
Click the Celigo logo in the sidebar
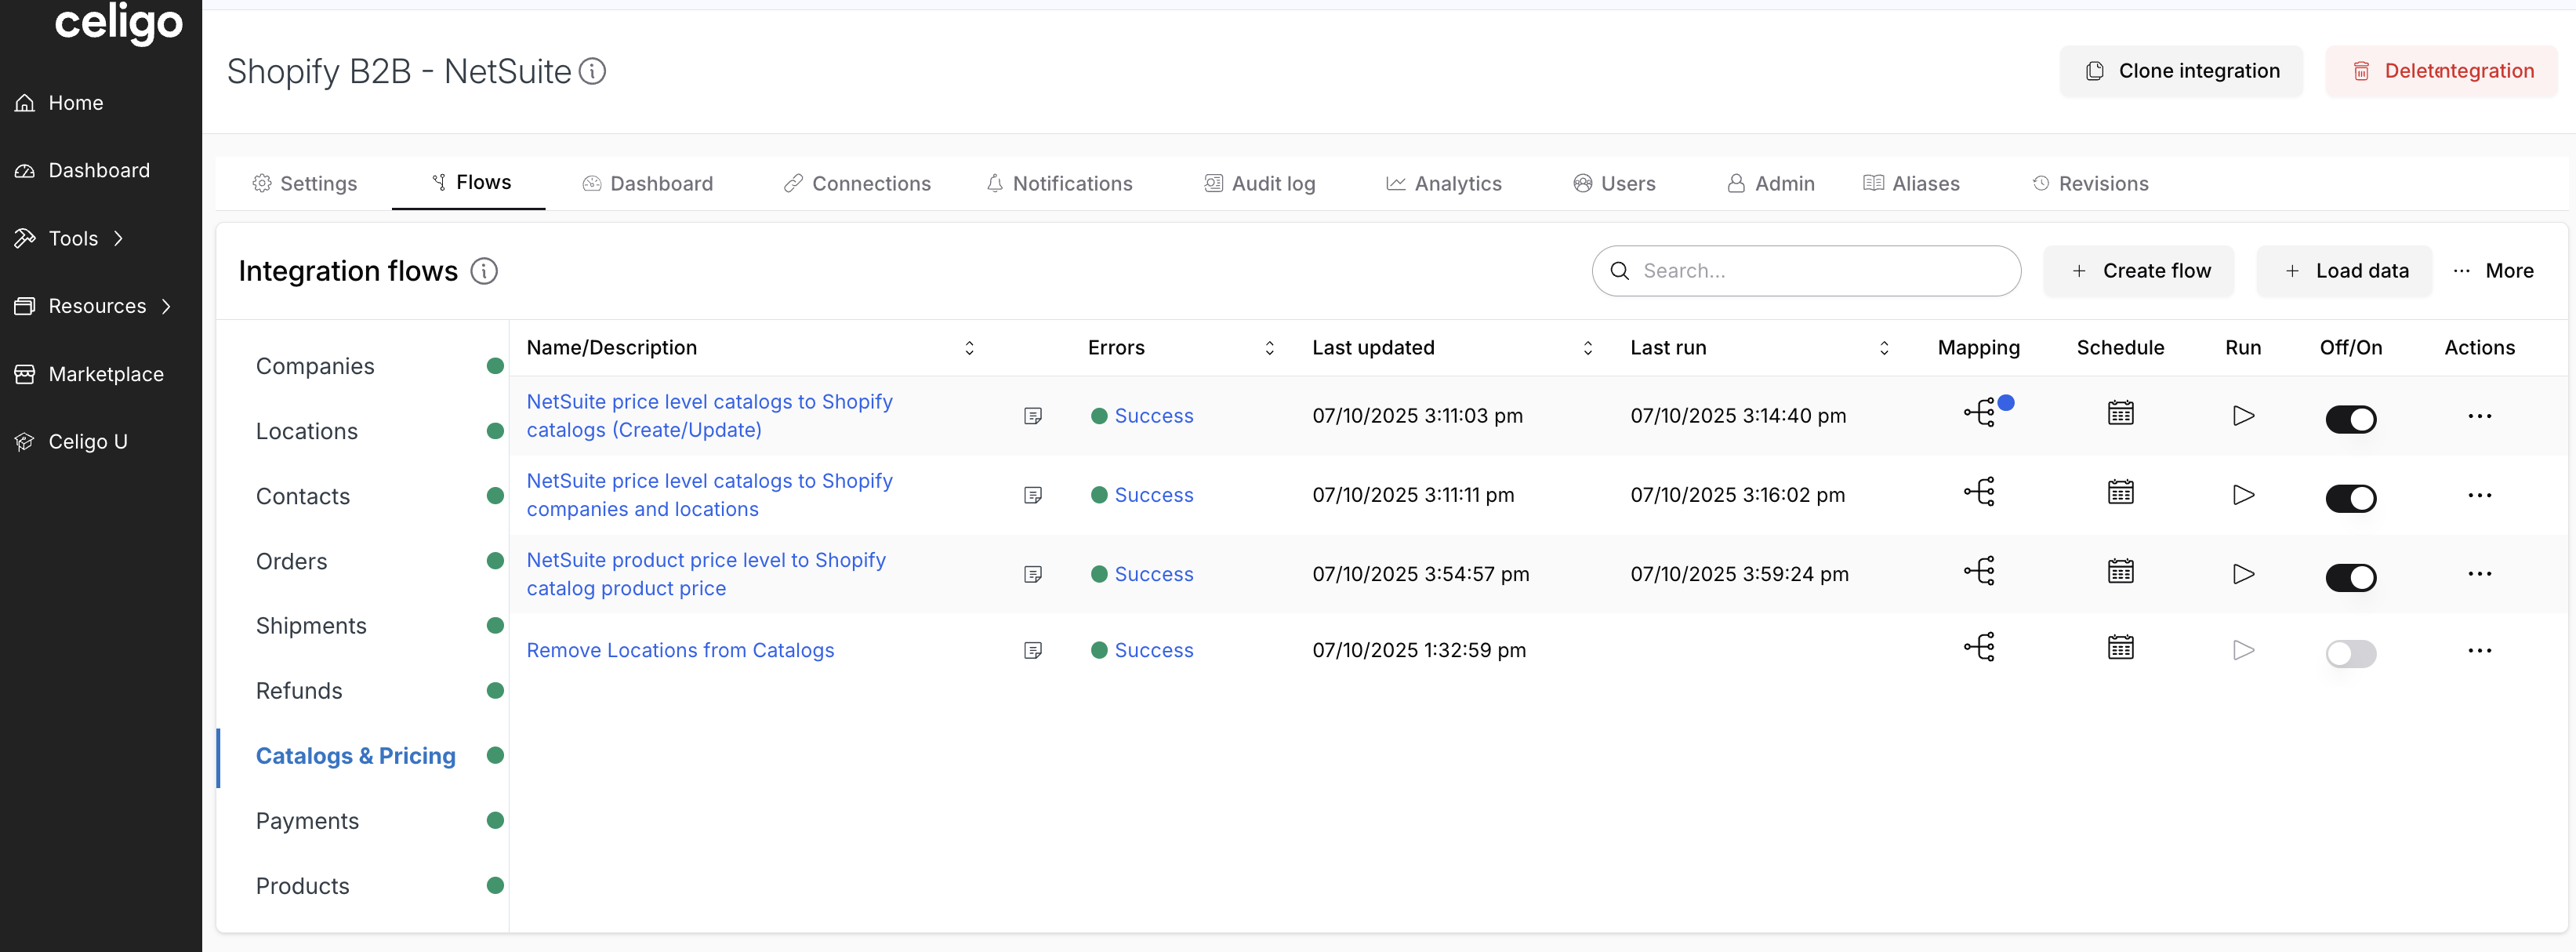[118, 24]
